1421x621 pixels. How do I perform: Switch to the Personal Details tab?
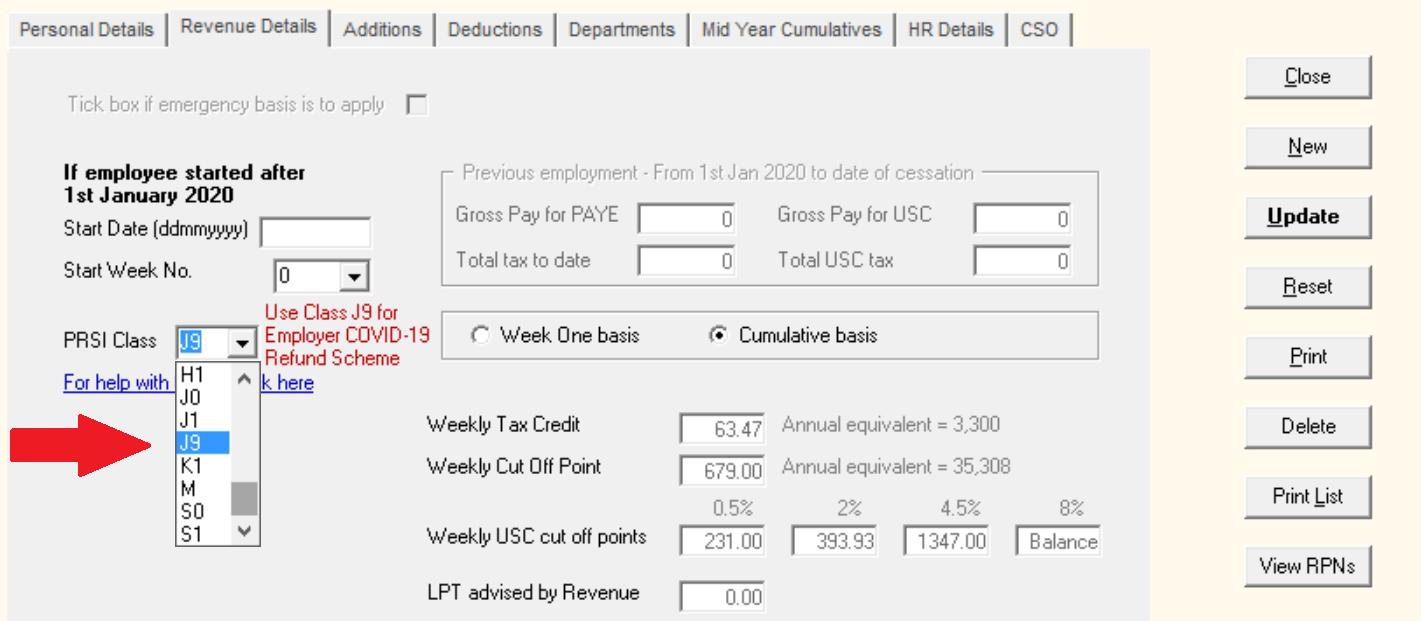click(x=86, y=29)
